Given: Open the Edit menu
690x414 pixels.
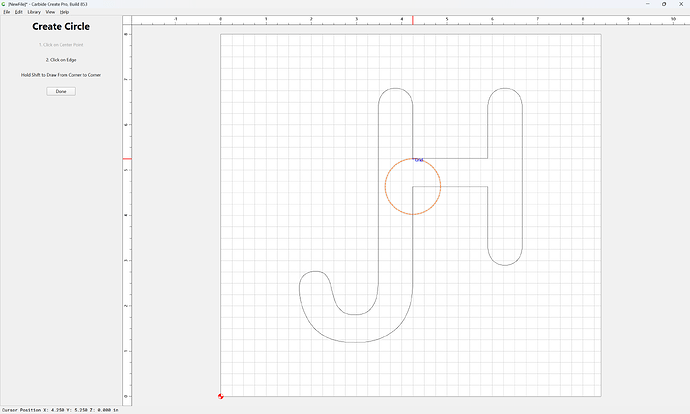Looking at the screenshot, I should [18, 12].
